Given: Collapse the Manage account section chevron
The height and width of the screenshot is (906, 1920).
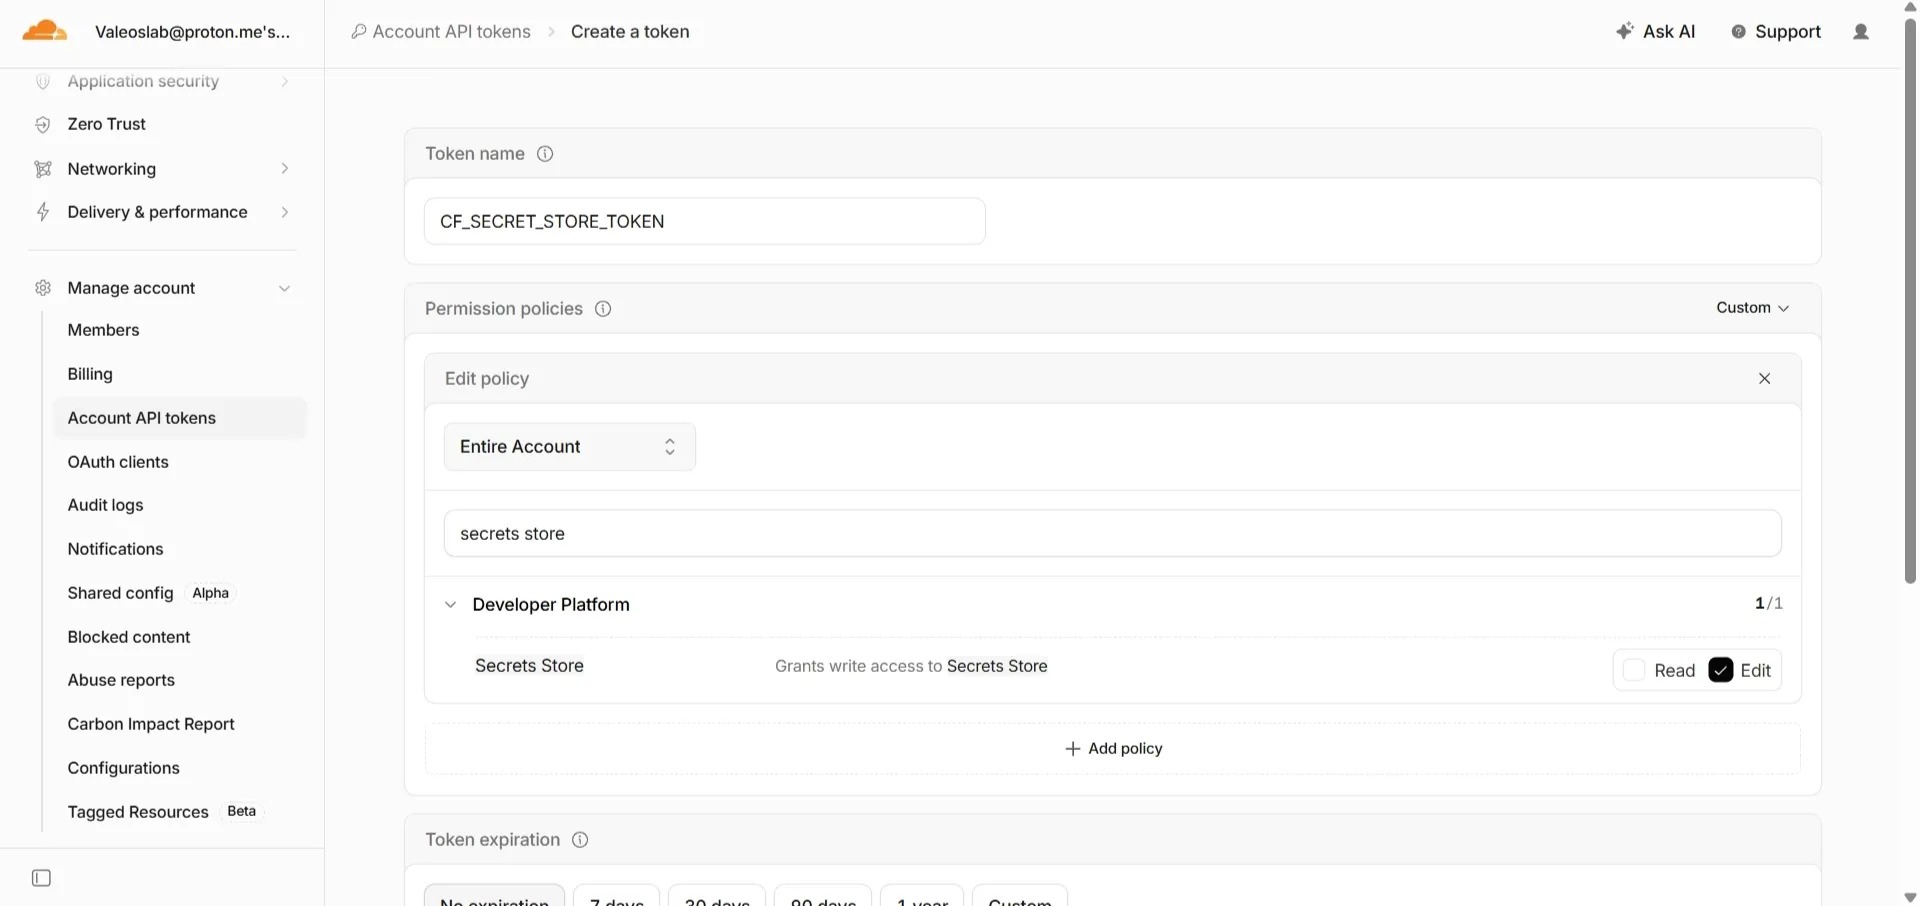Looking at the screenshot, I should 285,288.
